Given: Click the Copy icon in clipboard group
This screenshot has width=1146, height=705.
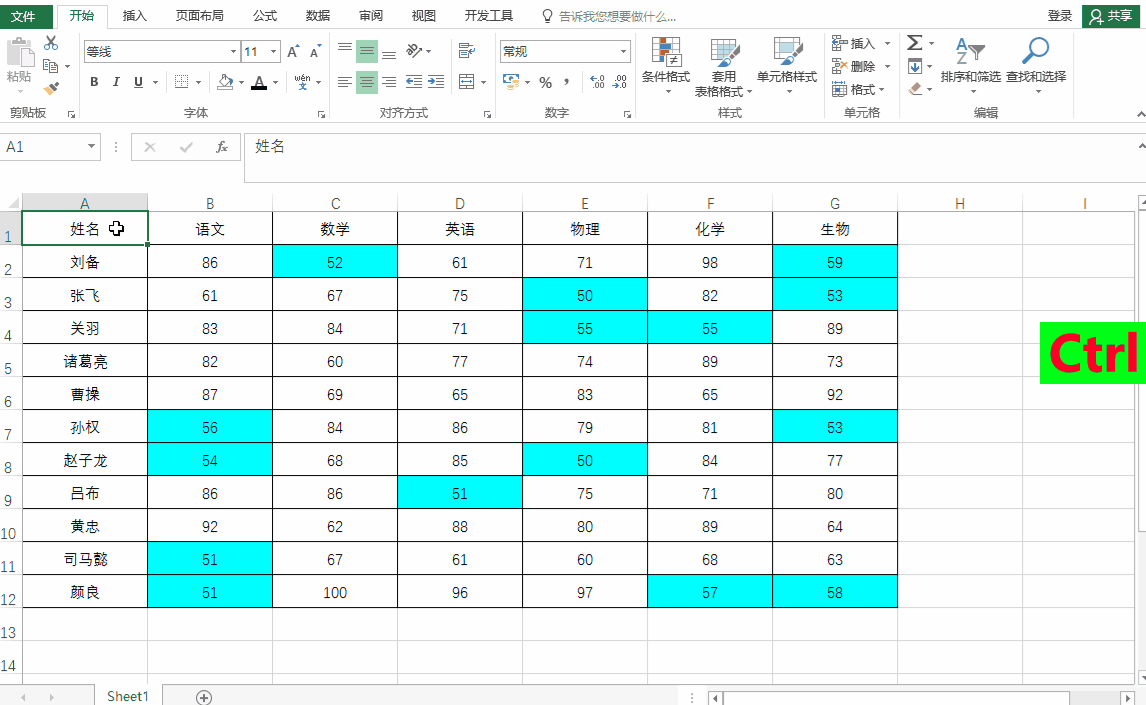Looking at the screenshot, I should [x=50, y=66].
